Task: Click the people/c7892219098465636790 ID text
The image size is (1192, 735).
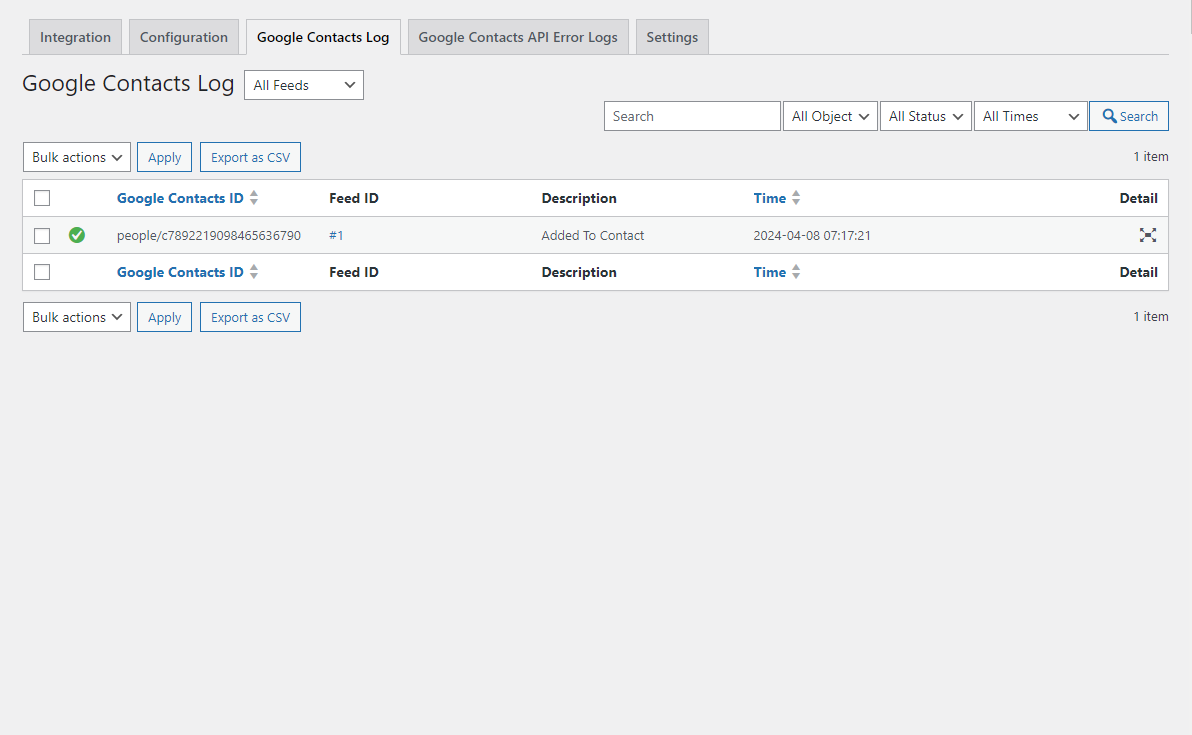Action: [x=209, y=236]
